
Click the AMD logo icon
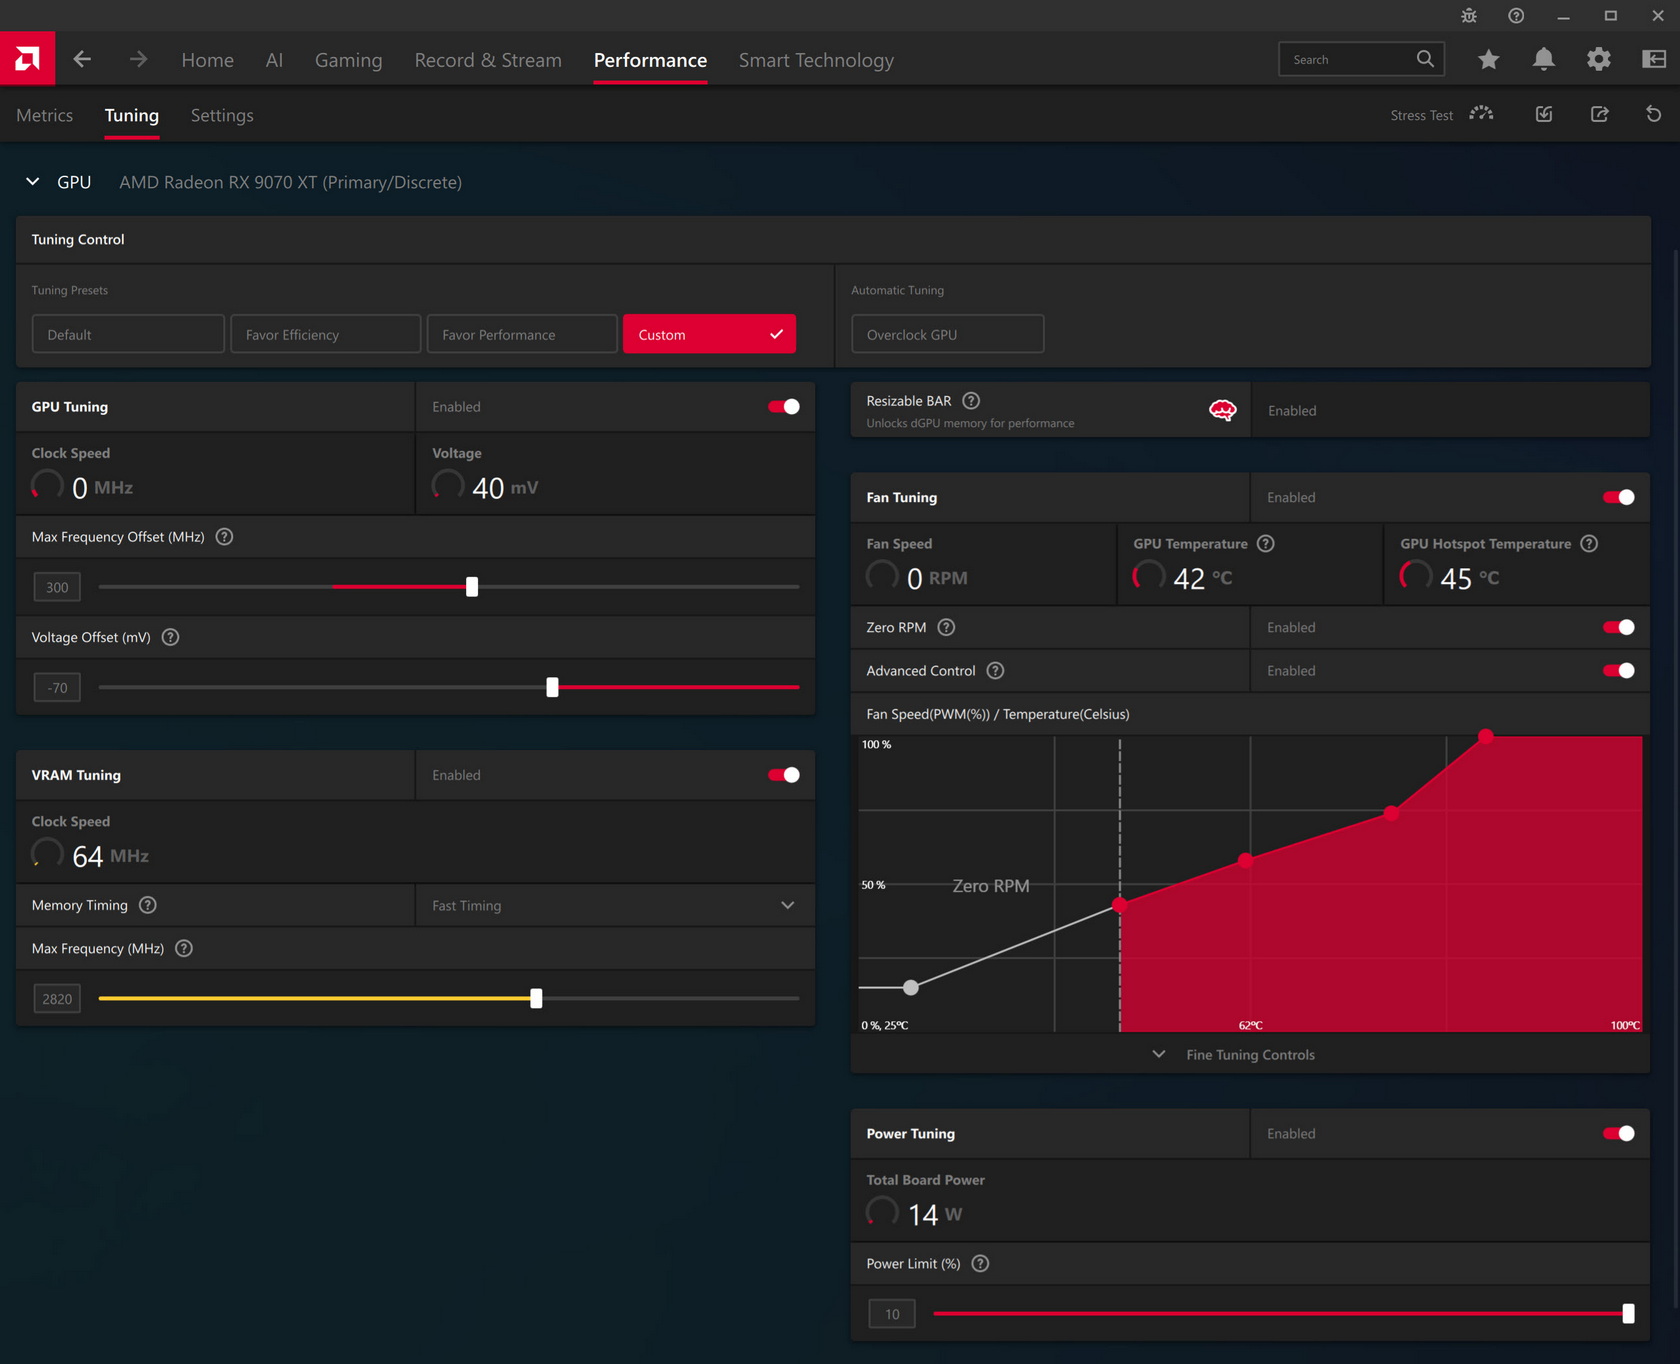[x=27, y=59]
